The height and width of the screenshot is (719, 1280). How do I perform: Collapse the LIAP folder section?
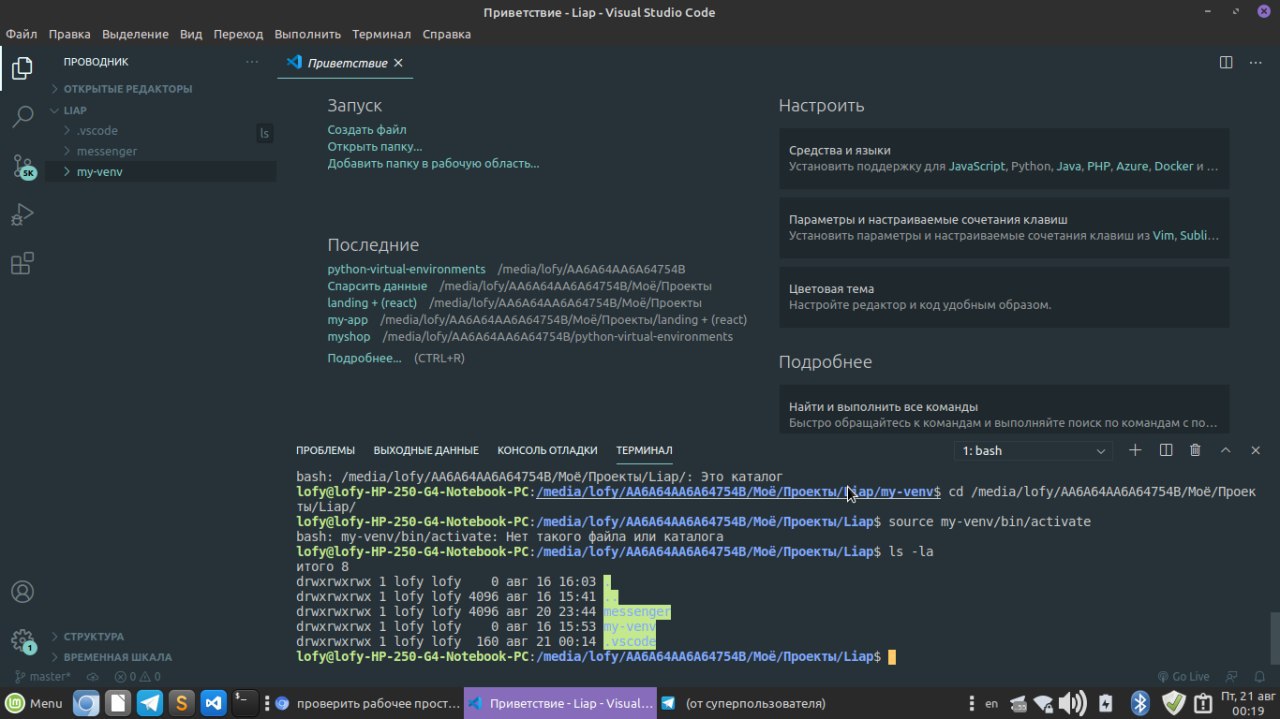(x=160, y=110)
